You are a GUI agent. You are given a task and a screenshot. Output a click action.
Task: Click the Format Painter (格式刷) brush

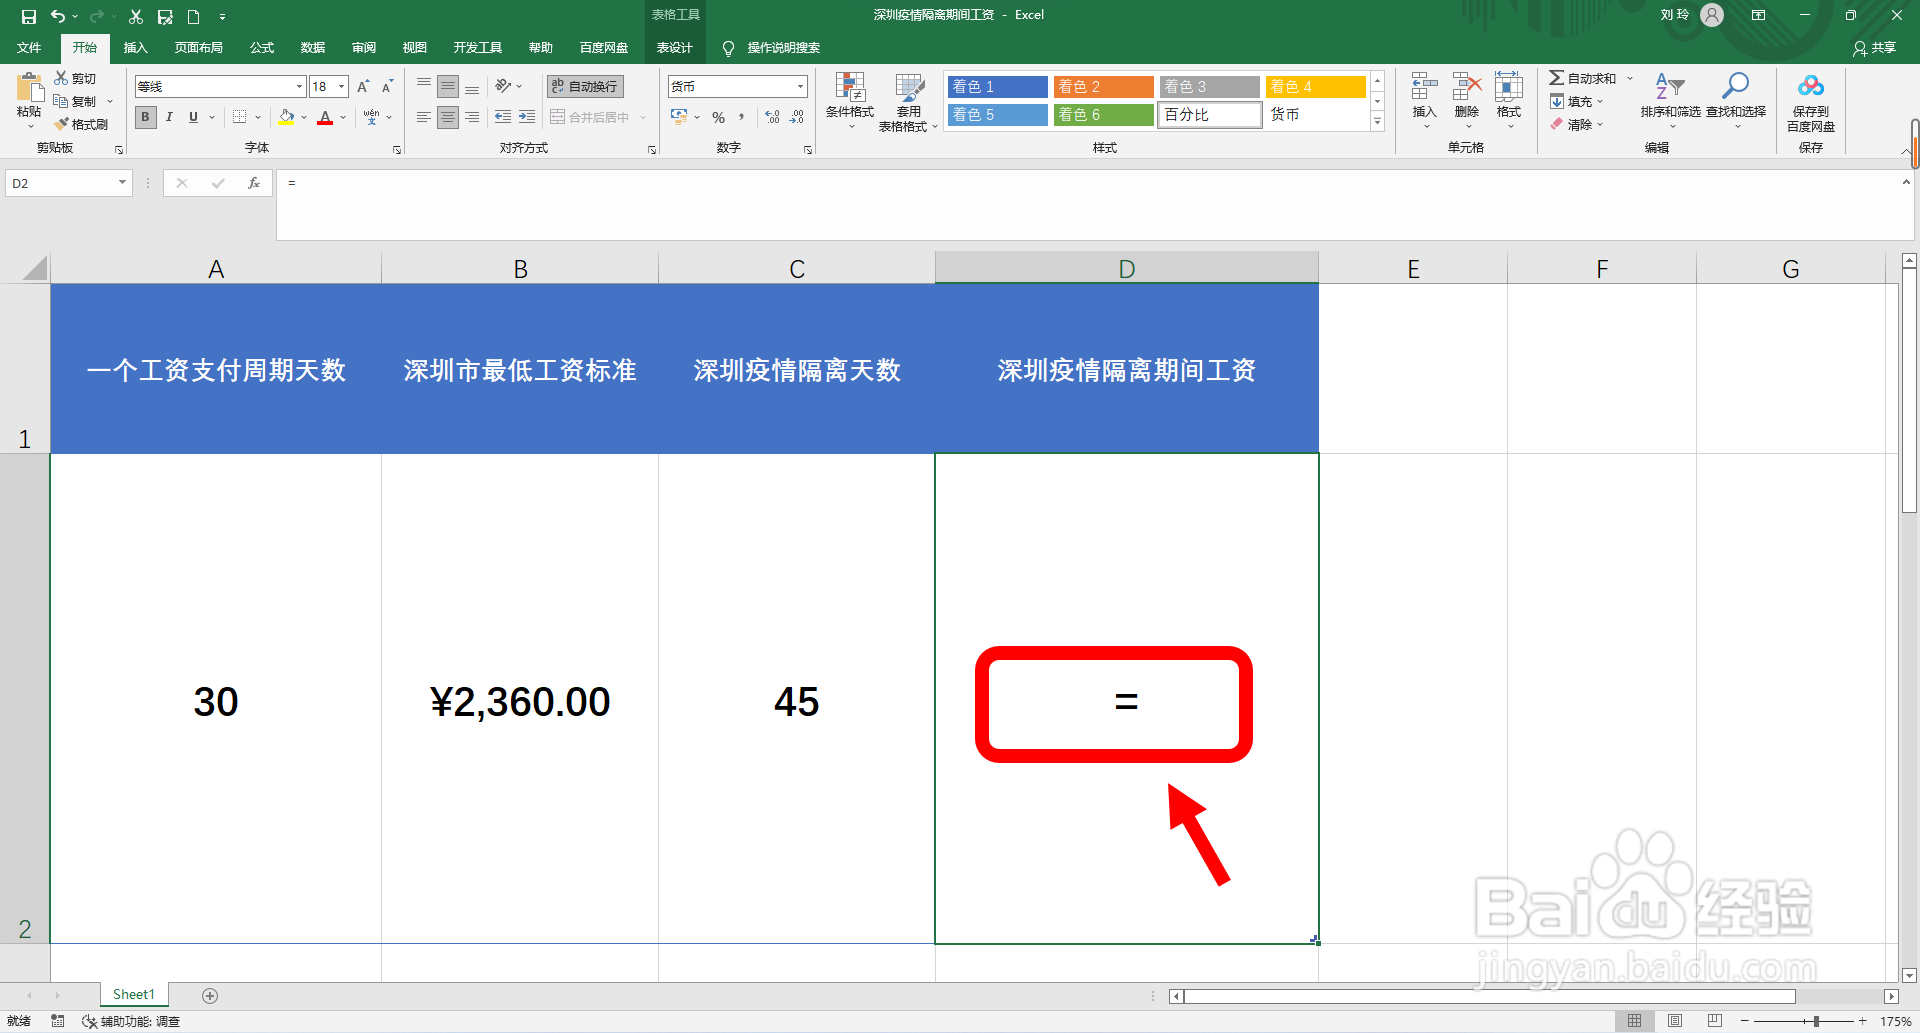(x=62, y=124)
